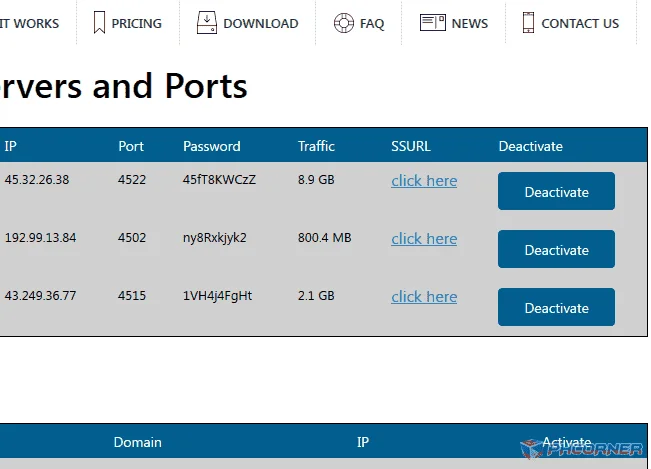Click the phone icon by Contact Us
The height and width of the screenshot is (469, 651).
click(528, 22)
